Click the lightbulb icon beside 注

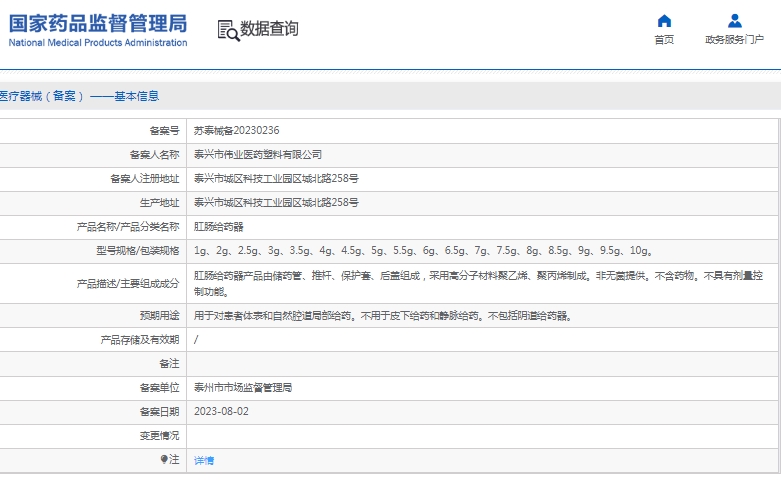click(164, 459)
